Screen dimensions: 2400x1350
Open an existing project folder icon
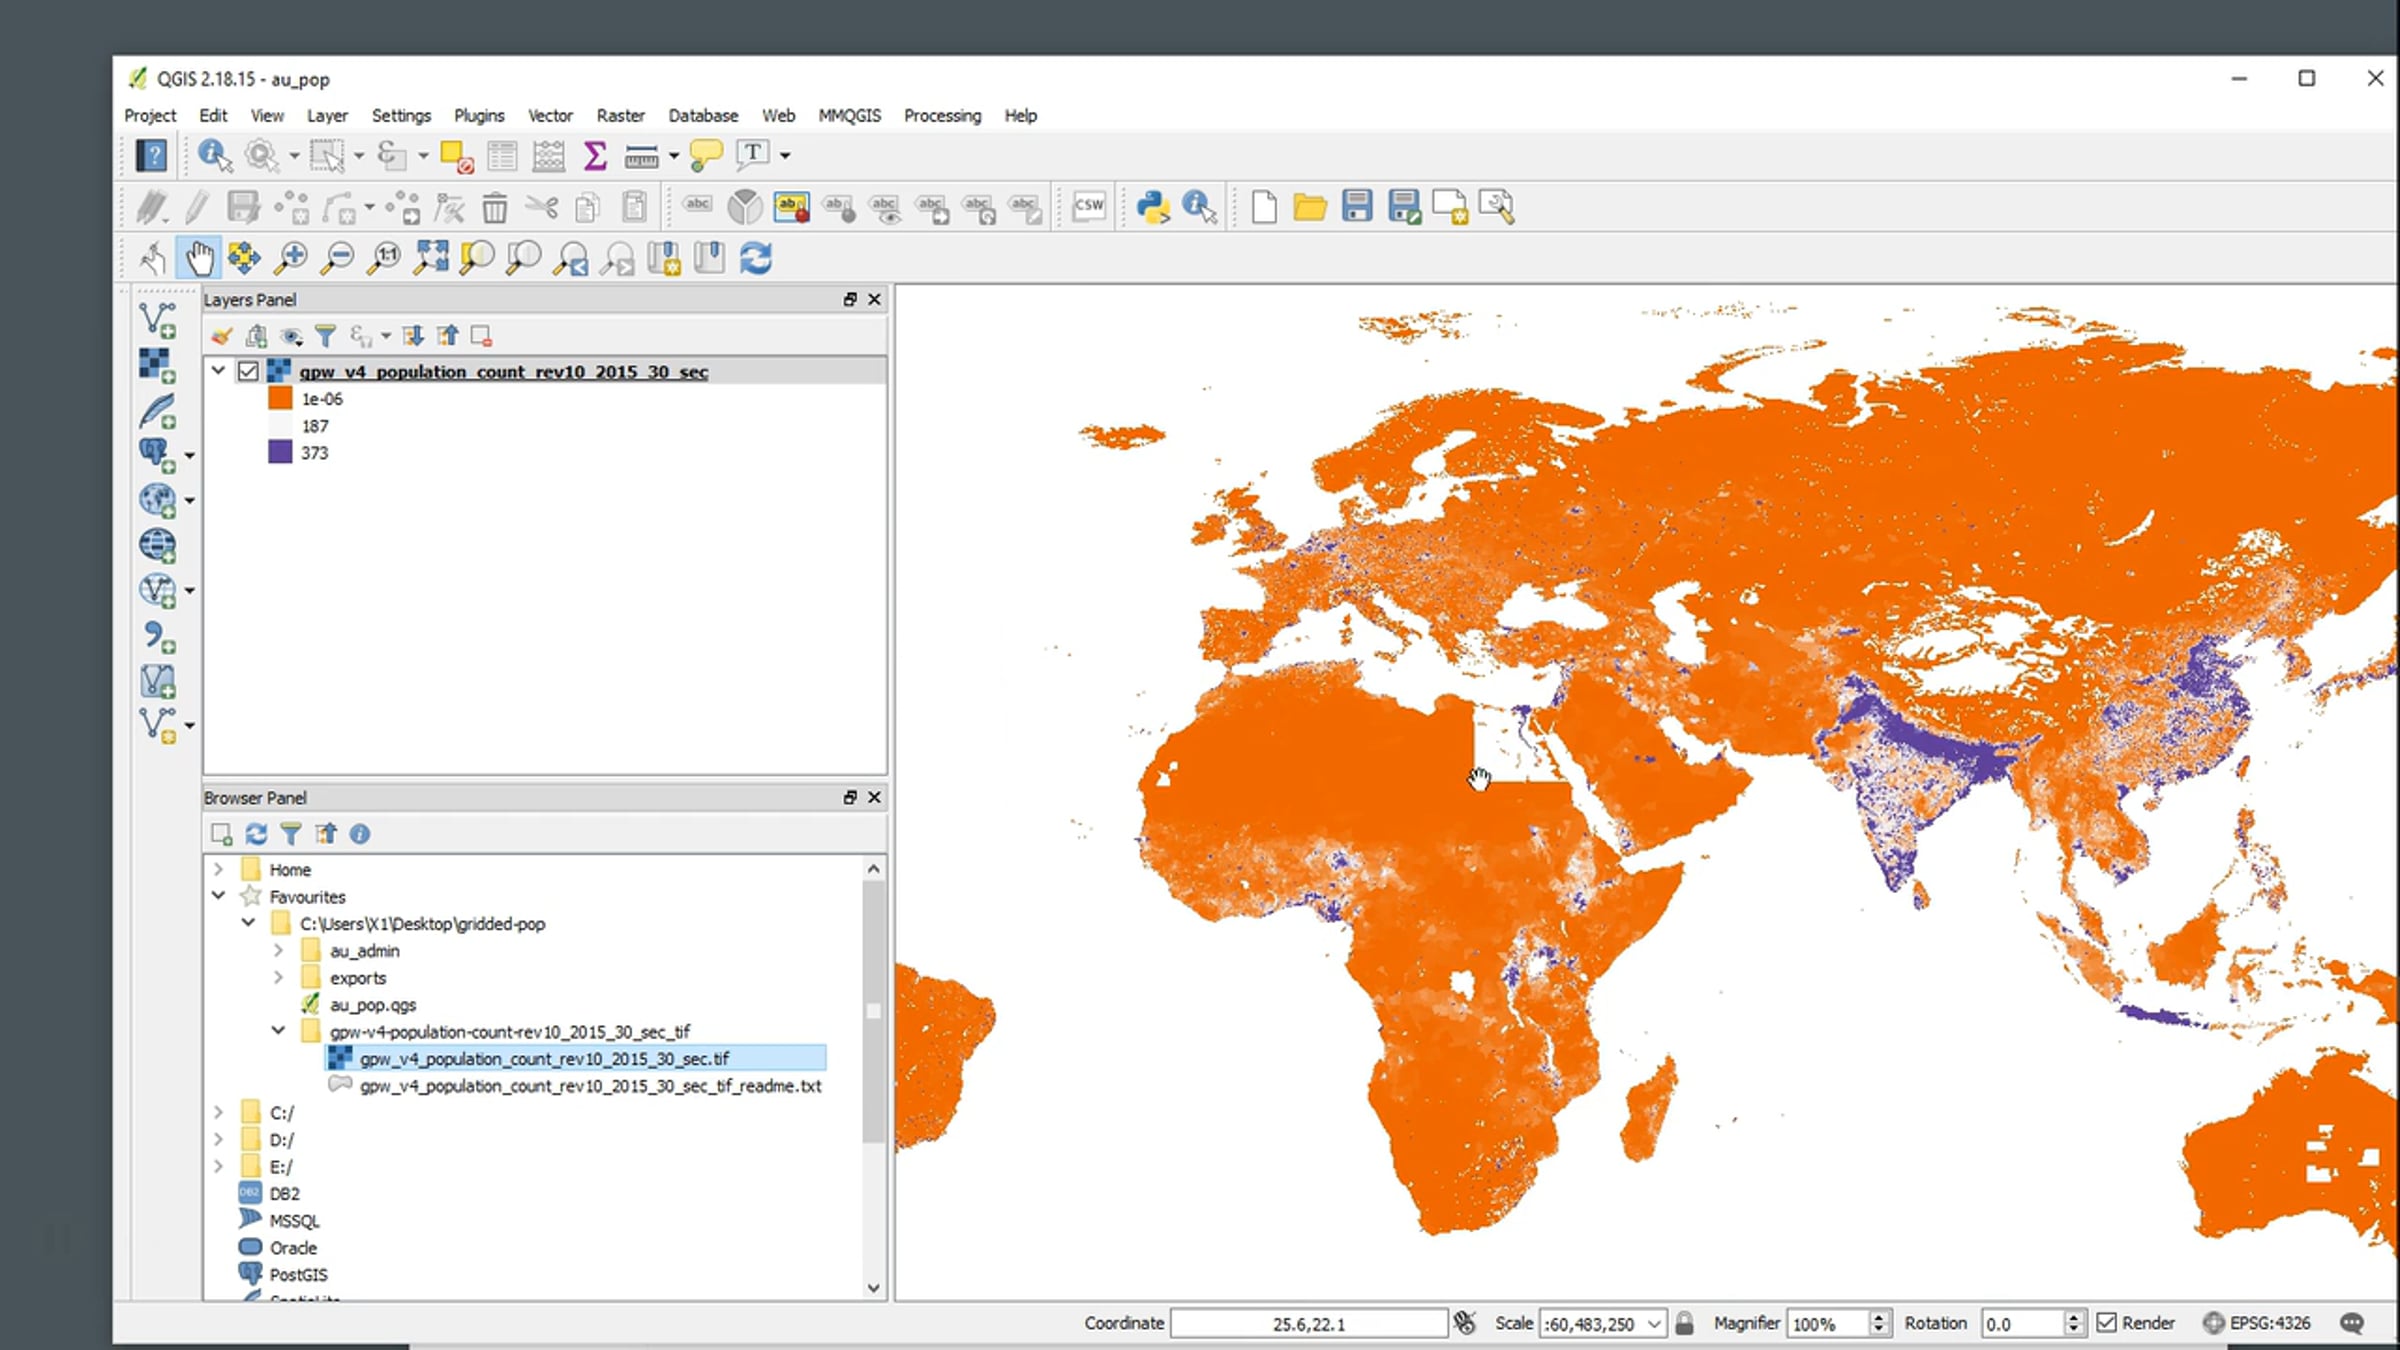click(x=1309, y=207)
